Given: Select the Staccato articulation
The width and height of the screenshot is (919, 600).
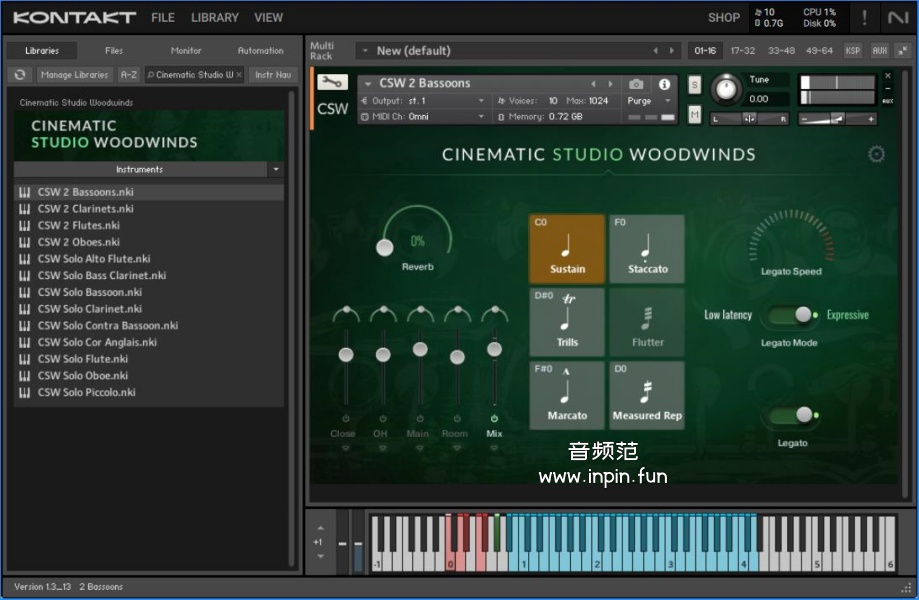Looking at the screenshot, I should pos(647,249).
